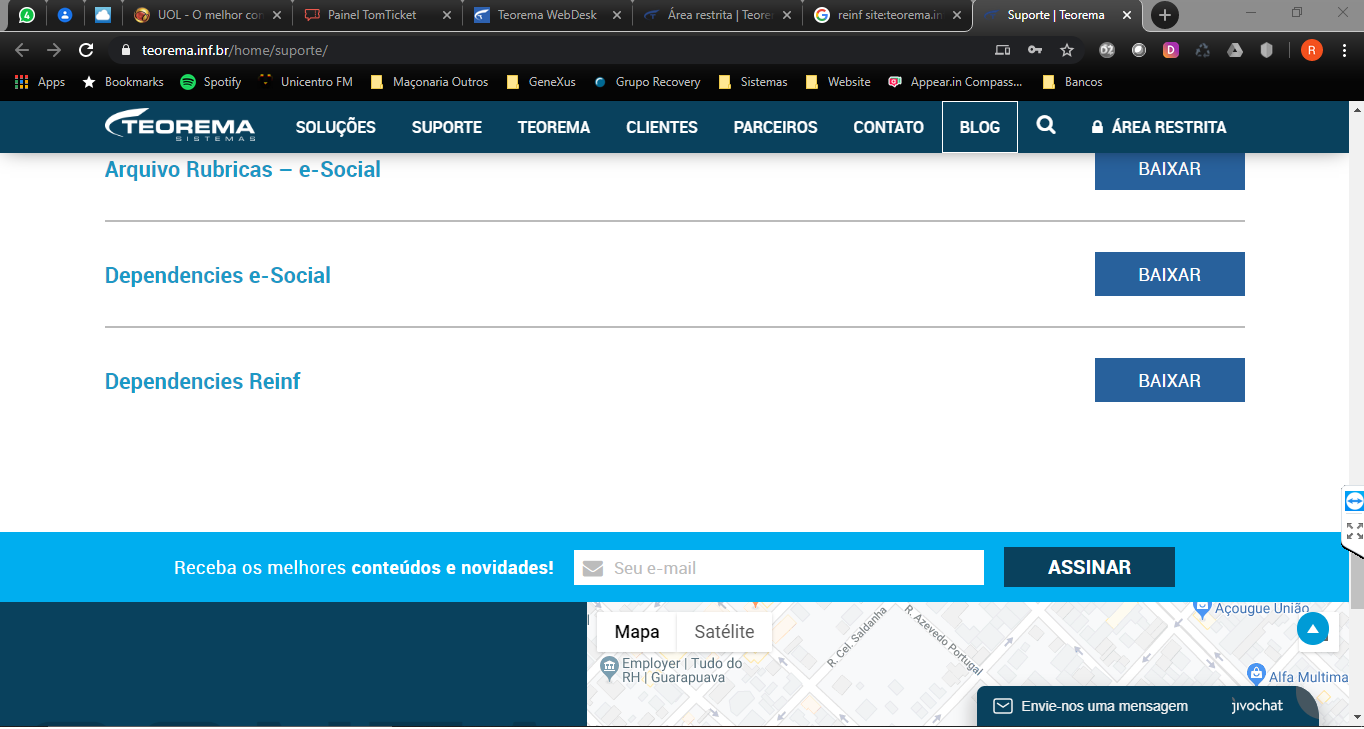Switch the map to Satélite view
The image size is (1364, 729).
(x=724, y=632)
